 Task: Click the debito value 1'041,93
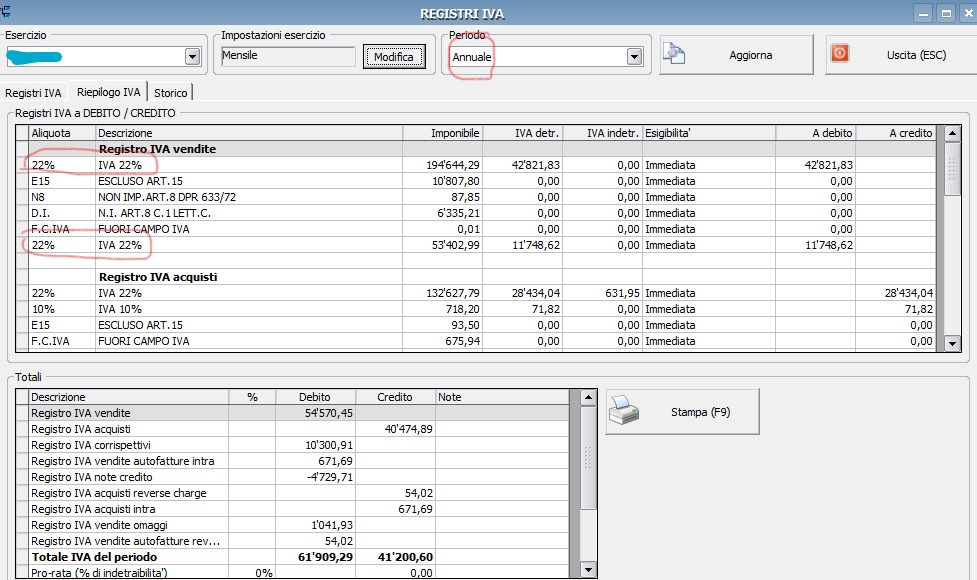point(332,525)
